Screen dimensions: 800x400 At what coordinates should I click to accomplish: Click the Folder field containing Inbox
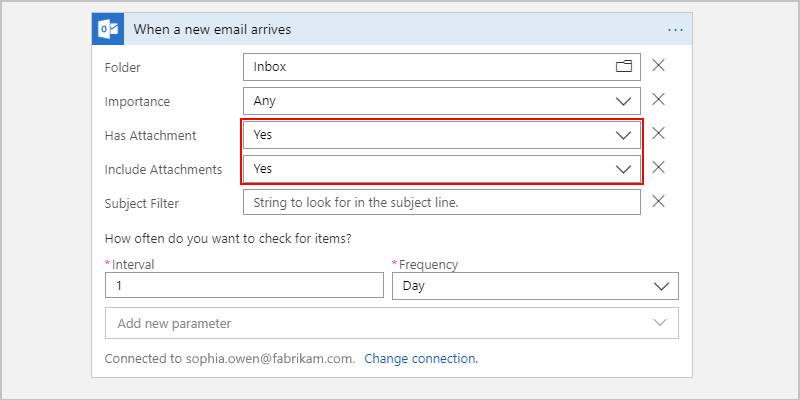pyautogui.click(x=442, y=67)
